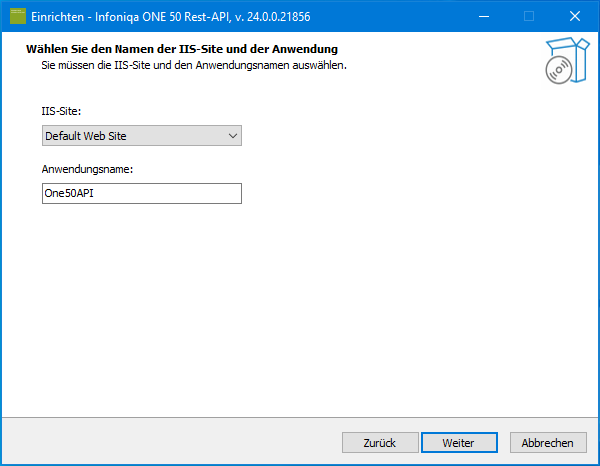600x466 pixels.
Task: Click the green installer icon in title bar
Action: tap(18, 16)
